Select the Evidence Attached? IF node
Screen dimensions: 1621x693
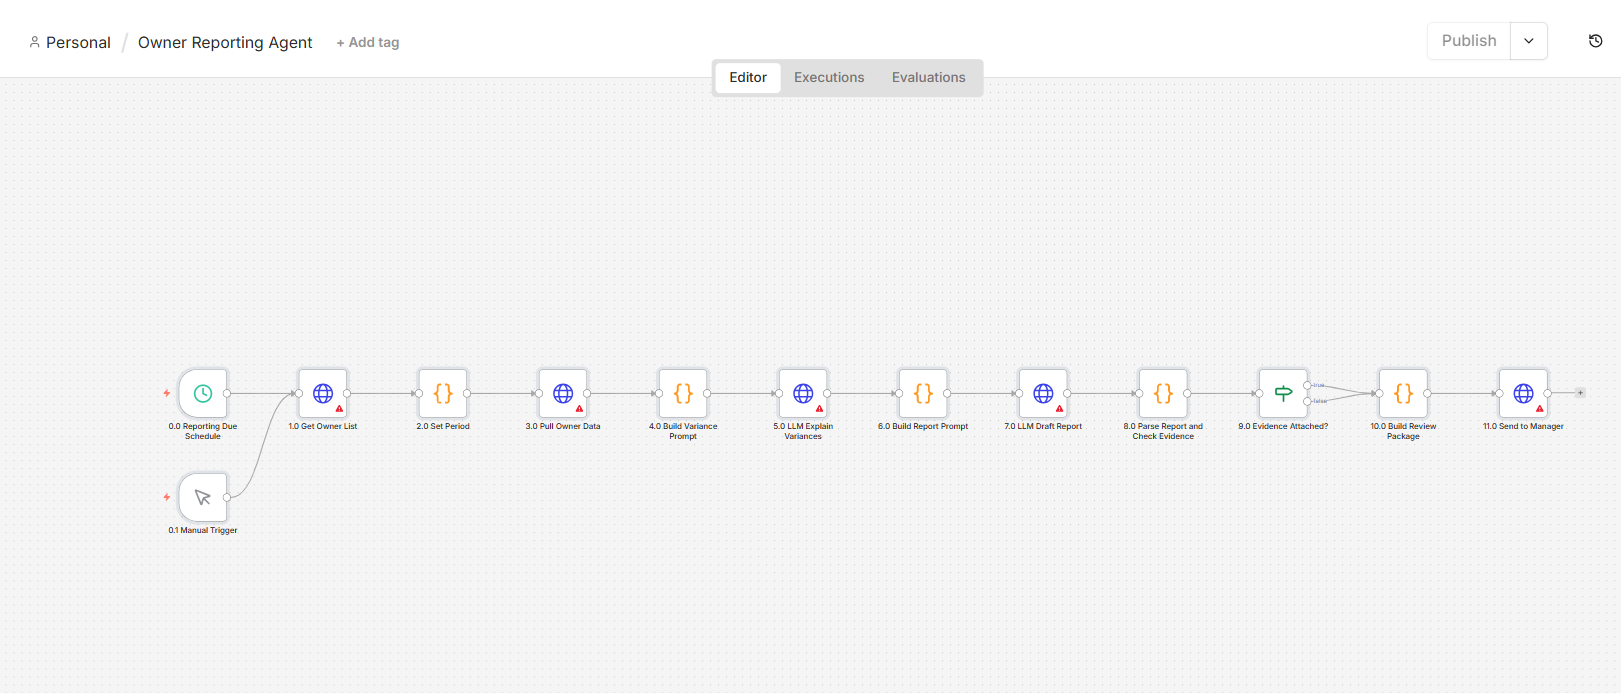point(1283,393)
